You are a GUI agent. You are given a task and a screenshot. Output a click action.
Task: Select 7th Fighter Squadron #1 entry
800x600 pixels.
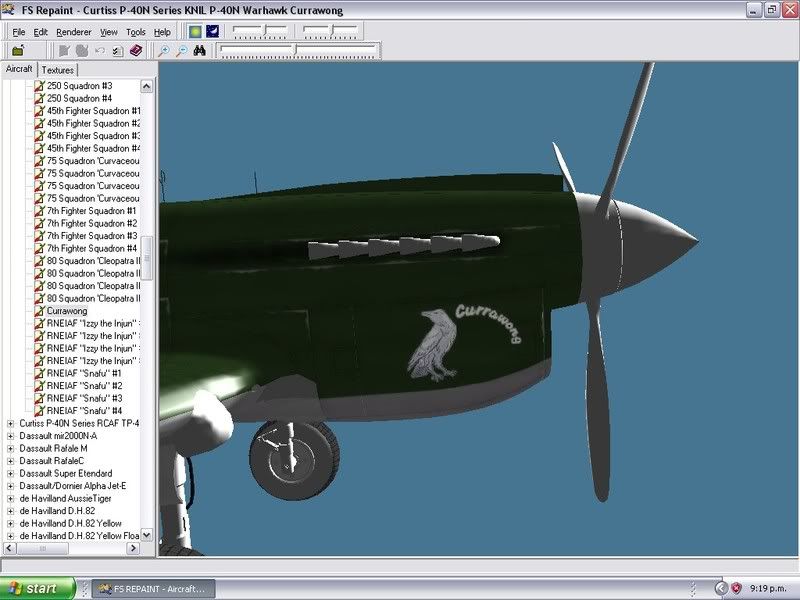click(x=91, y=211)
